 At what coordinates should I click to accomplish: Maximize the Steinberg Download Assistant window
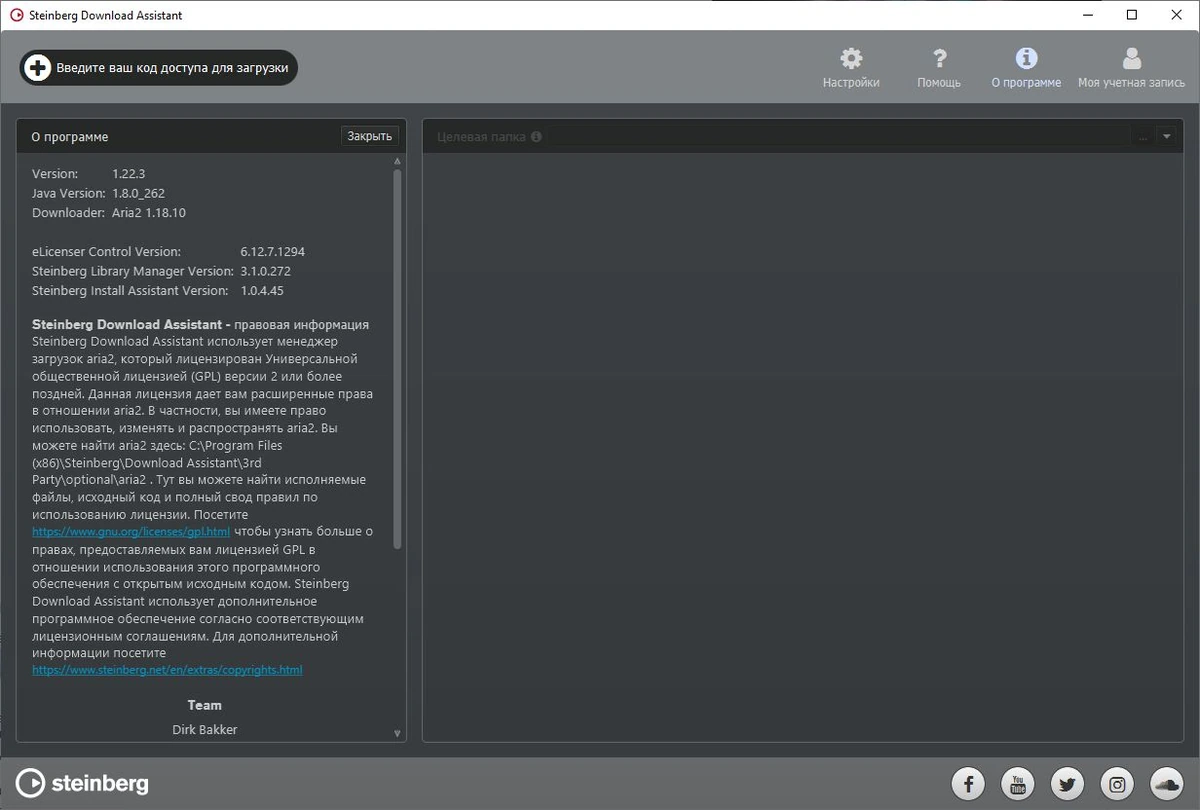point(1132,15)
